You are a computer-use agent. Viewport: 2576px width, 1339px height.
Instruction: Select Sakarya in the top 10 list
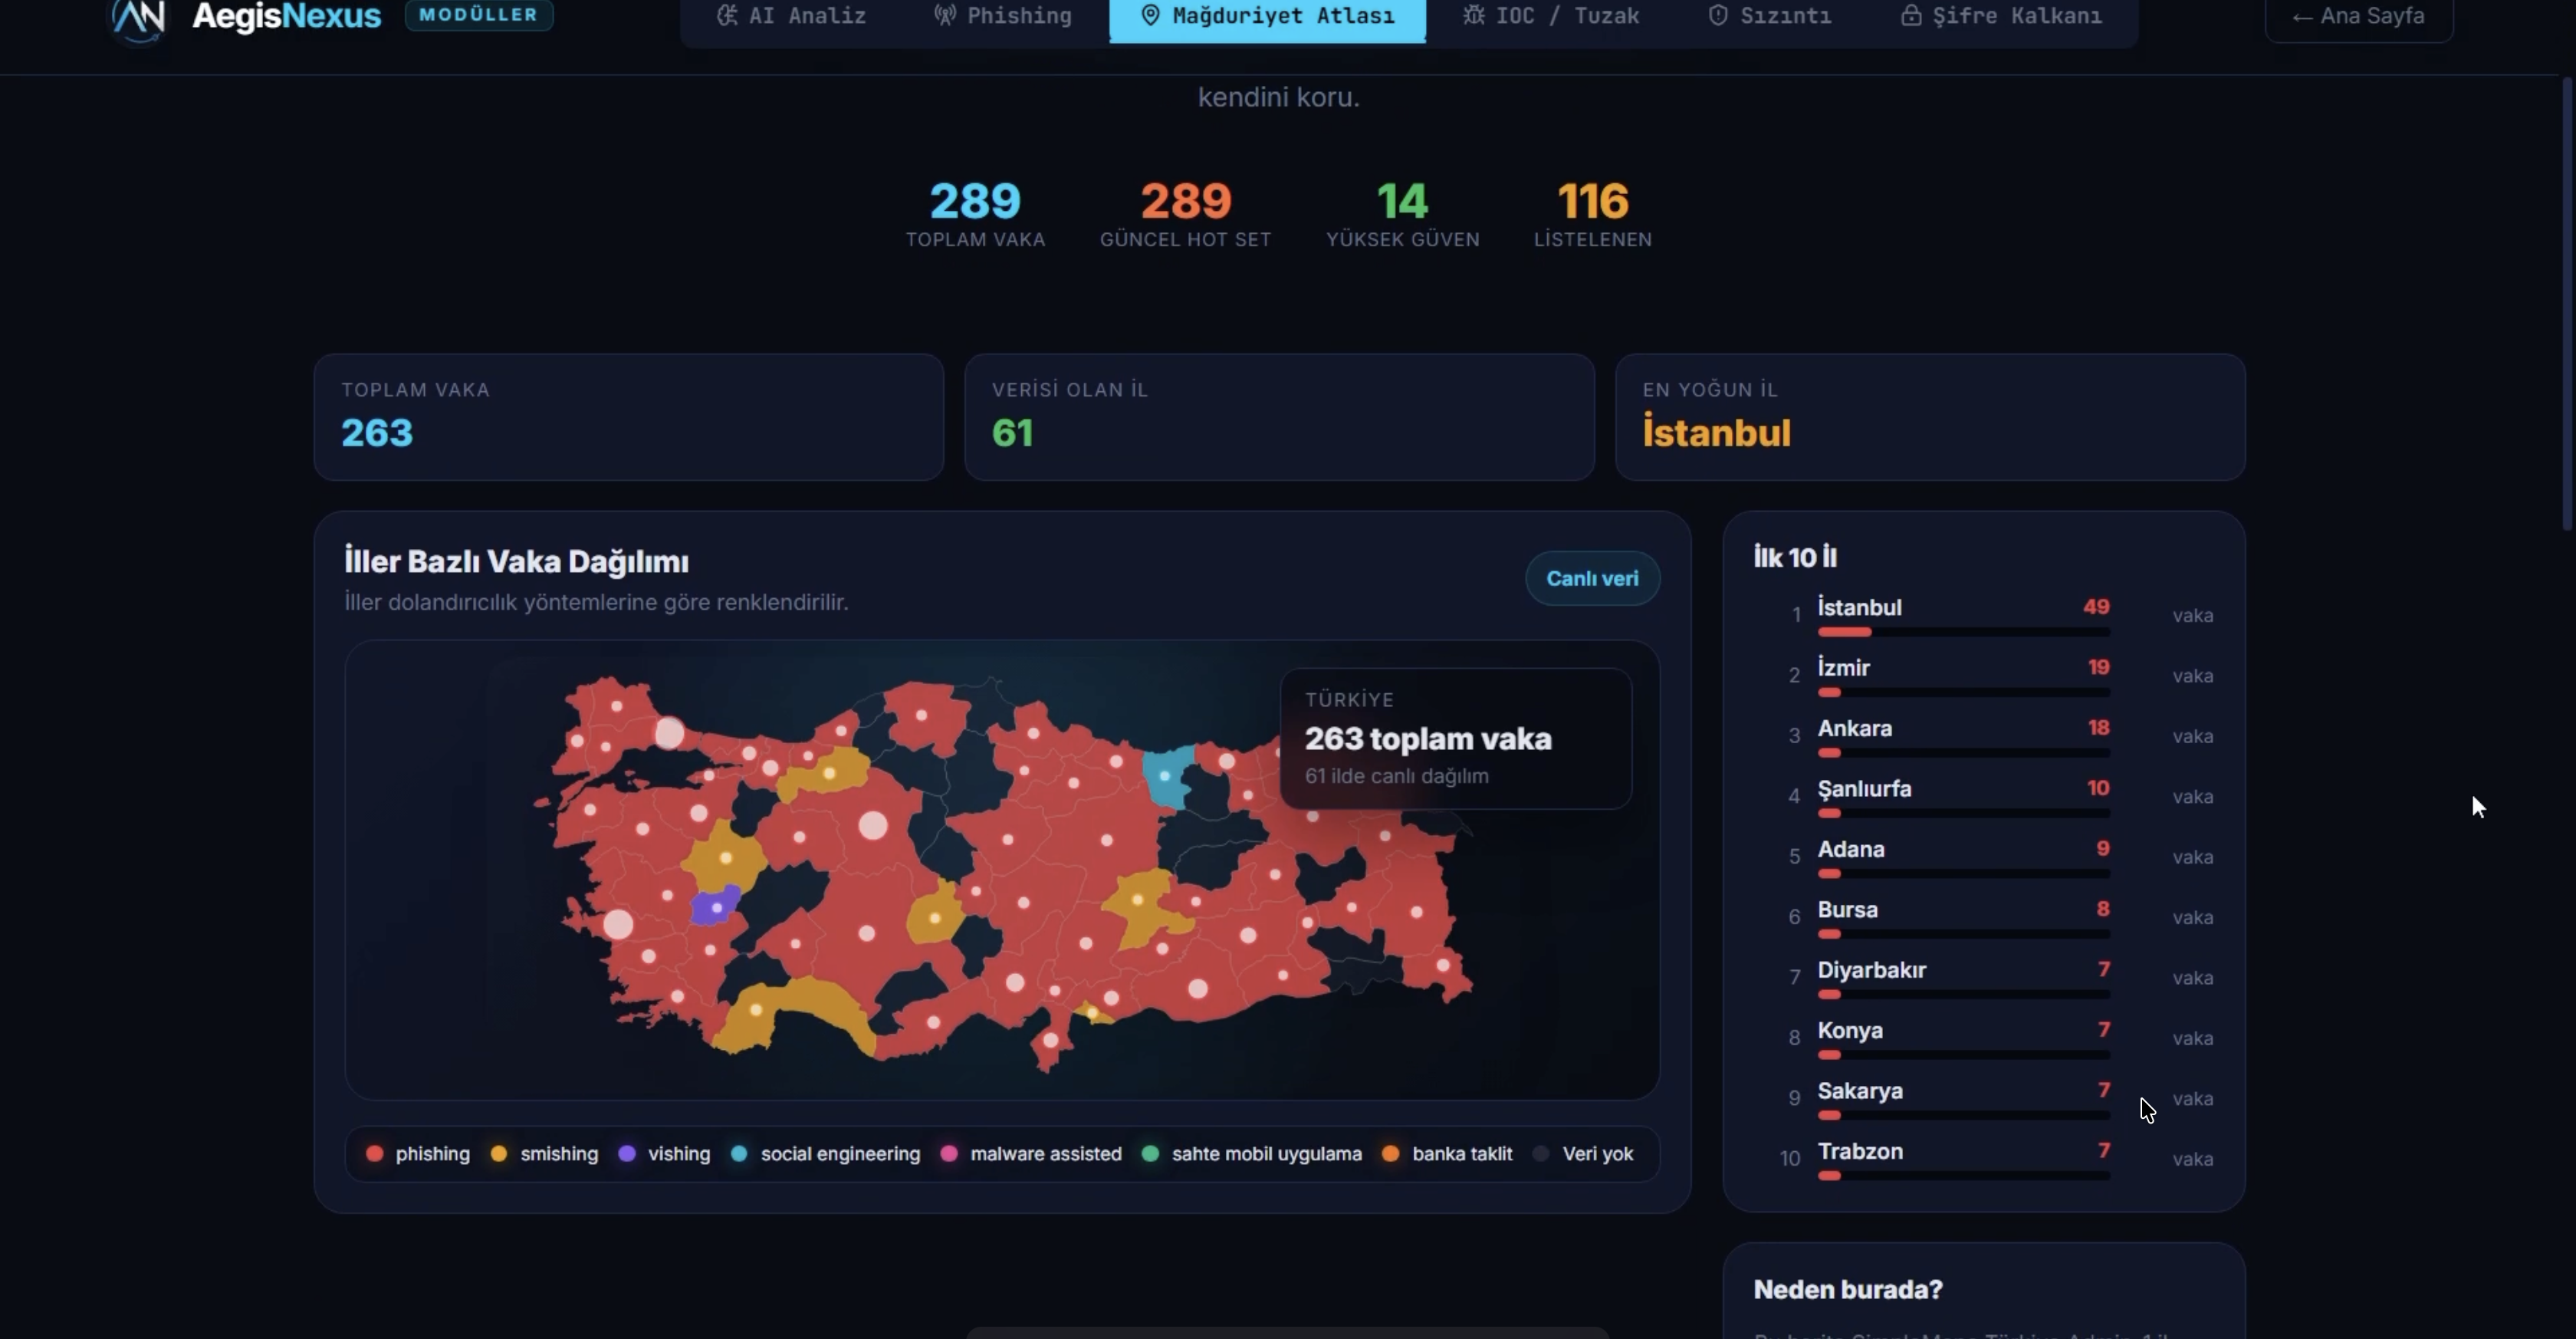pos(1983,1098)
